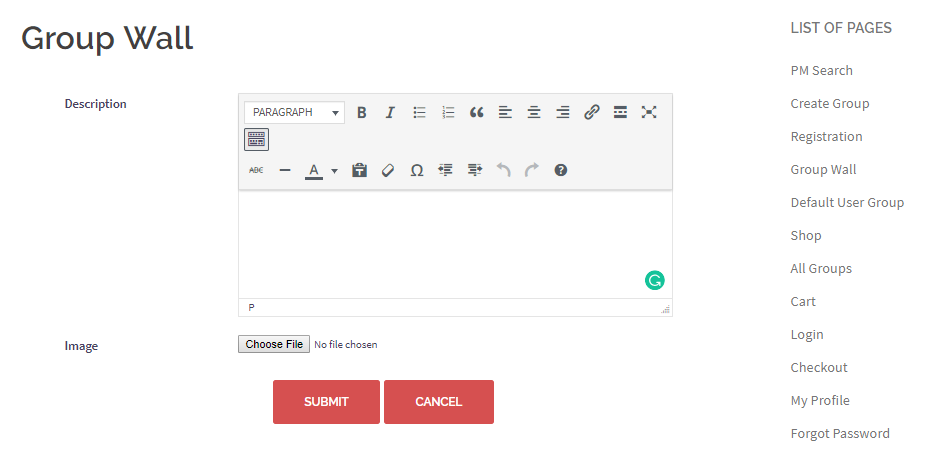Go to the Shop page
932x449 pixels.
click(x=806, y=236)
